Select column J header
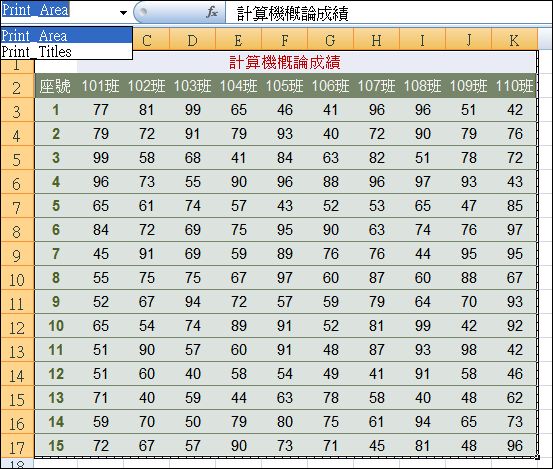 [468, 40]
